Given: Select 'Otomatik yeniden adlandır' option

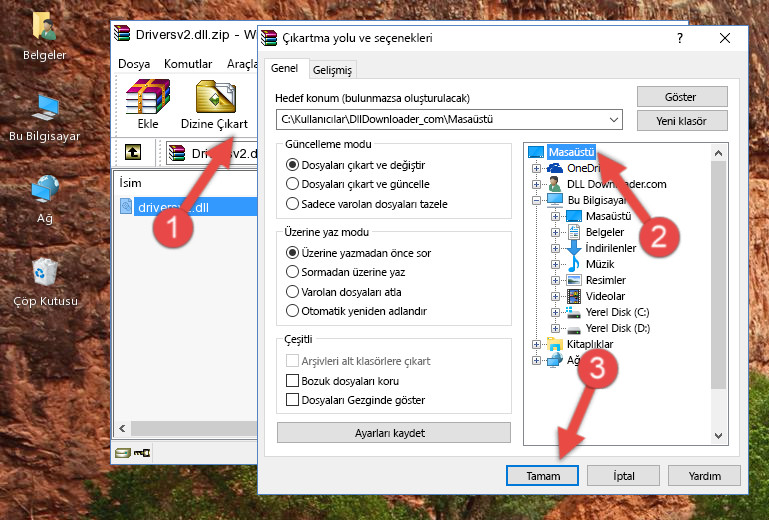Looking at the screenshot, I should (292, 311).
